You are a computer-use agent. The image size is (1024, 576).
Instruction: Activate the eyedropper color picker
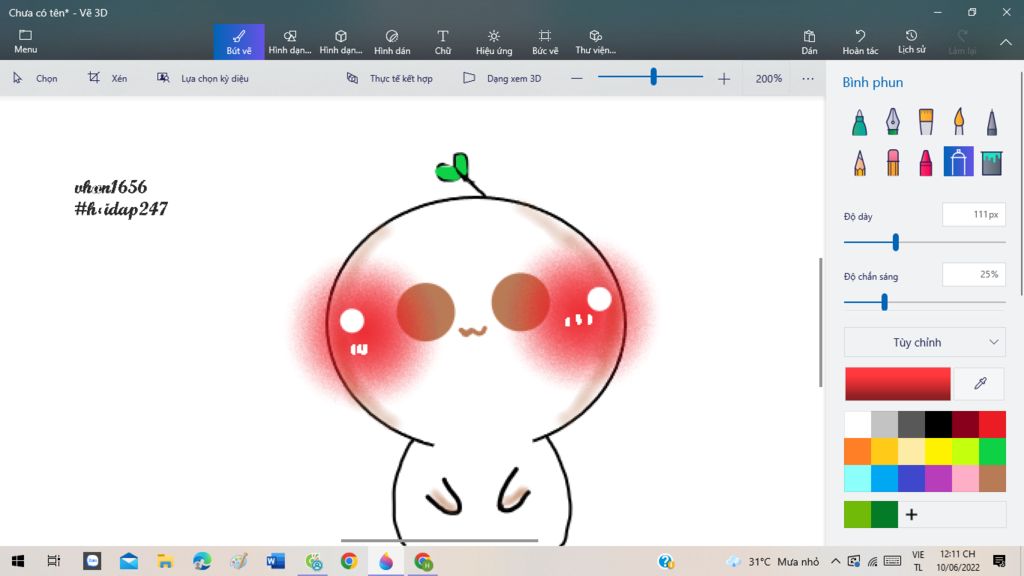pyautogui.click(x=980, y=383)
